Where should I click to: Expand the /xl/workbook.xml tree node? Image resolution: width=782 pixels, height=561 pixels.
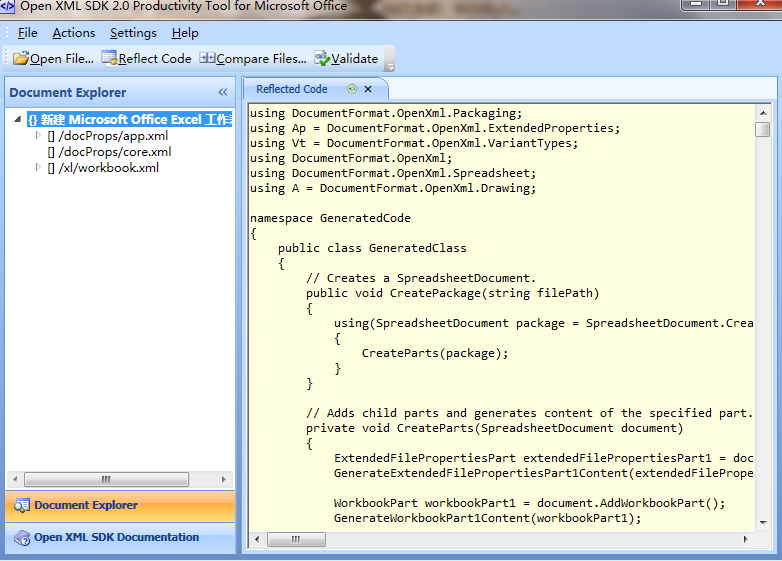pyautogui.click(x=38, y=168)
